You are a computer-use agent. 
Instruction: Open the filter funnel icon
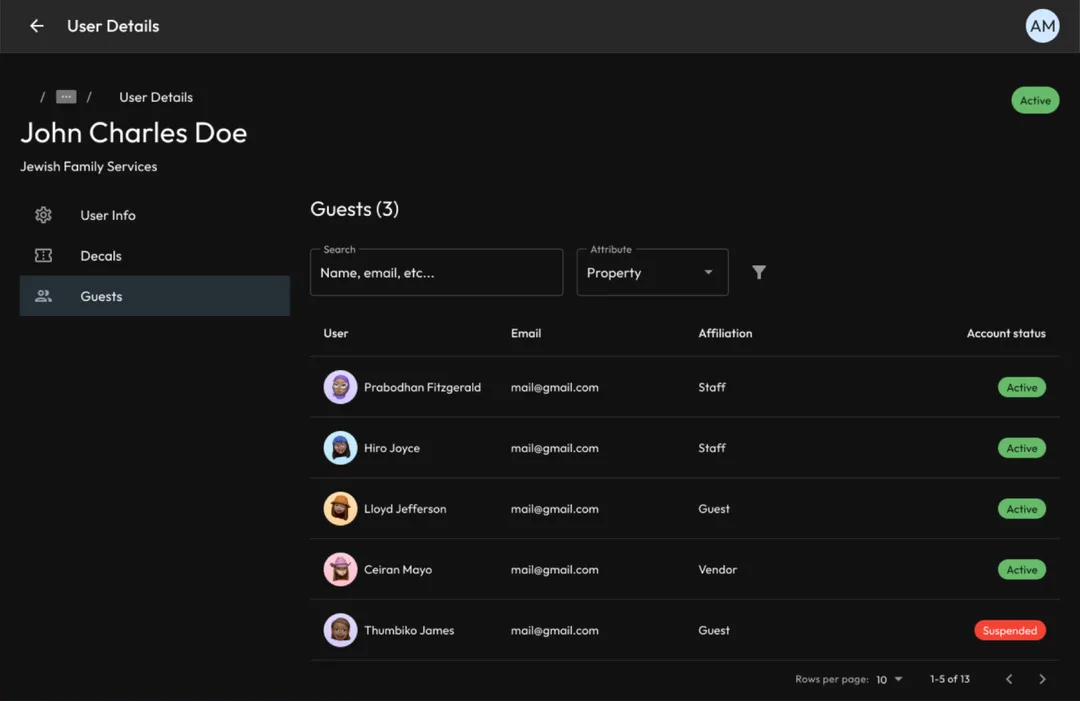758,273
